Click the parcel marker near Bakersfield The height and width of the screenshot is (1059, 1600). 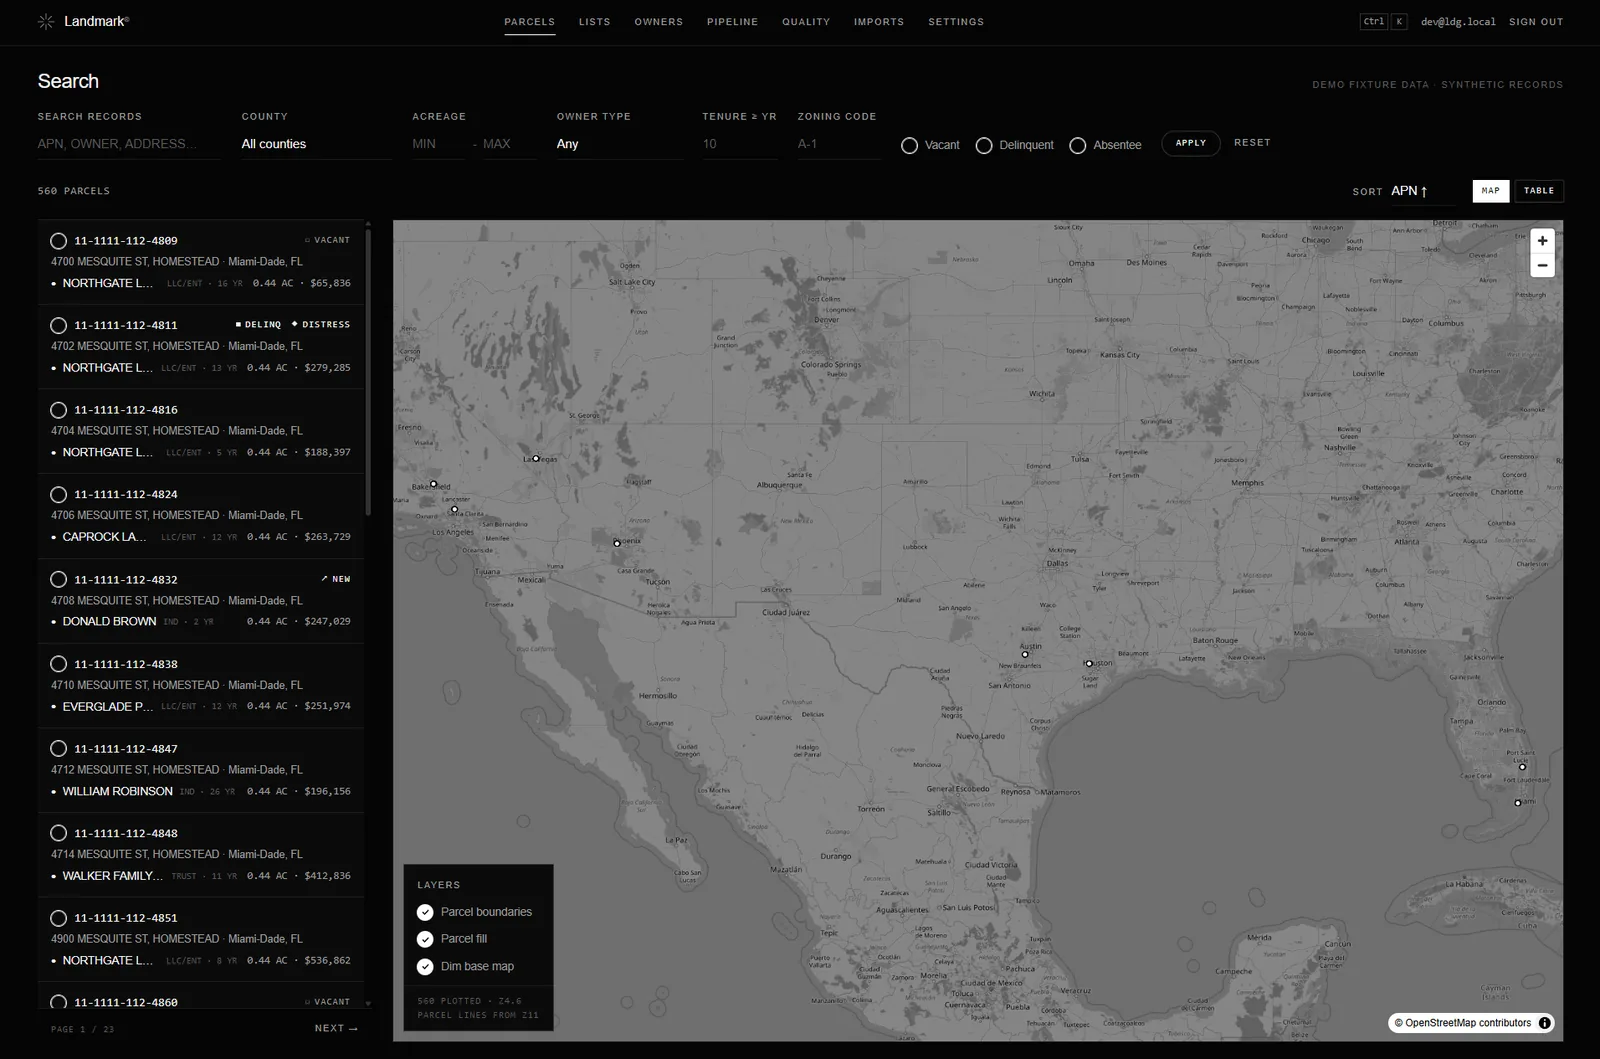click(x=433, y=484)
